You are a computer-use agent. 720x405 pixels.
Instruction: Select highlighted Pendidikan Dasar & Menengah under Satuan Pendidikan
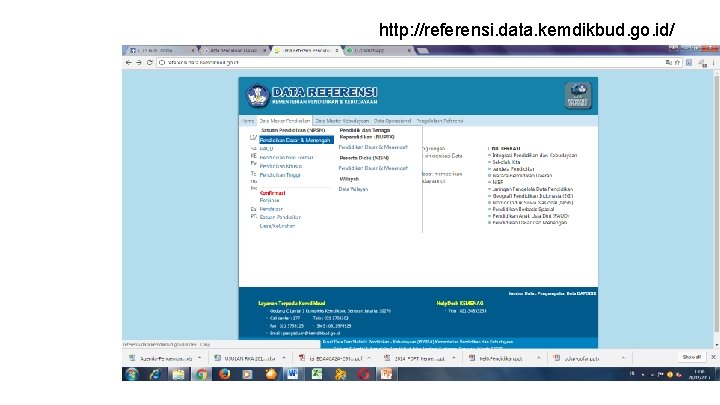(x=296, y=140)
